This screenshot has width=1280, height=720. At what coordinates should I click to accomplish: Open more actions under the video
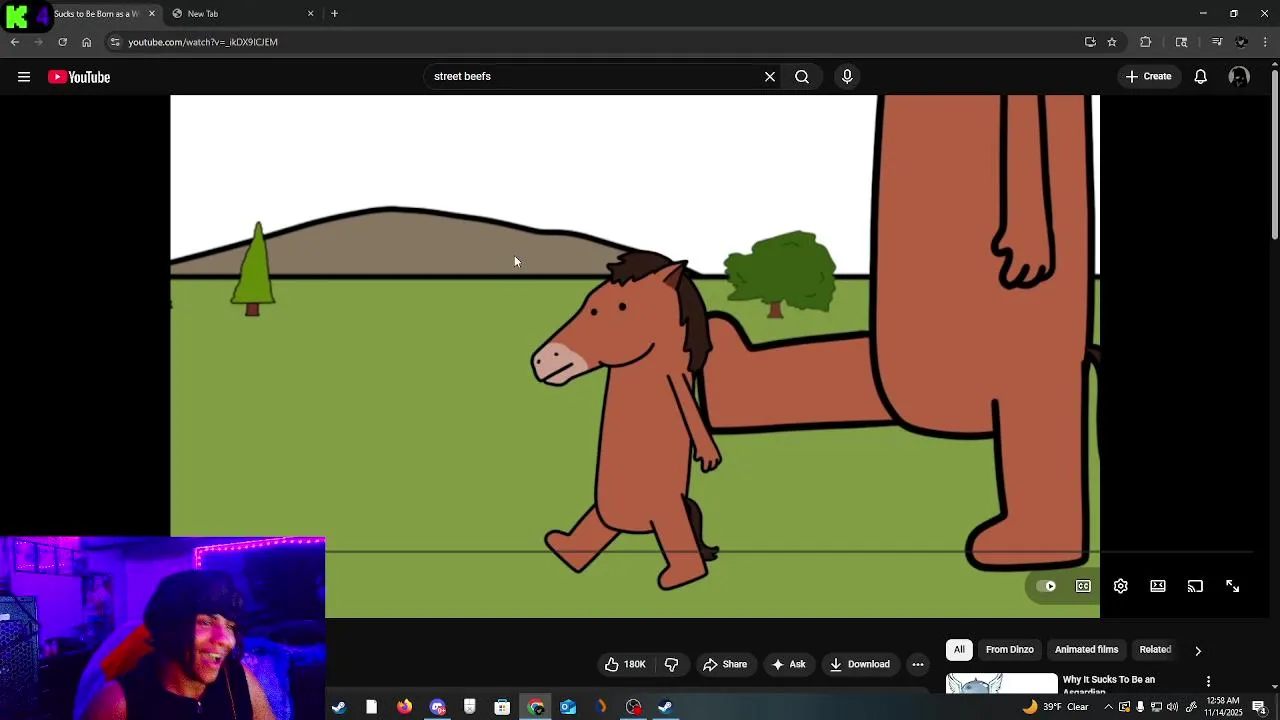(918, 664)
